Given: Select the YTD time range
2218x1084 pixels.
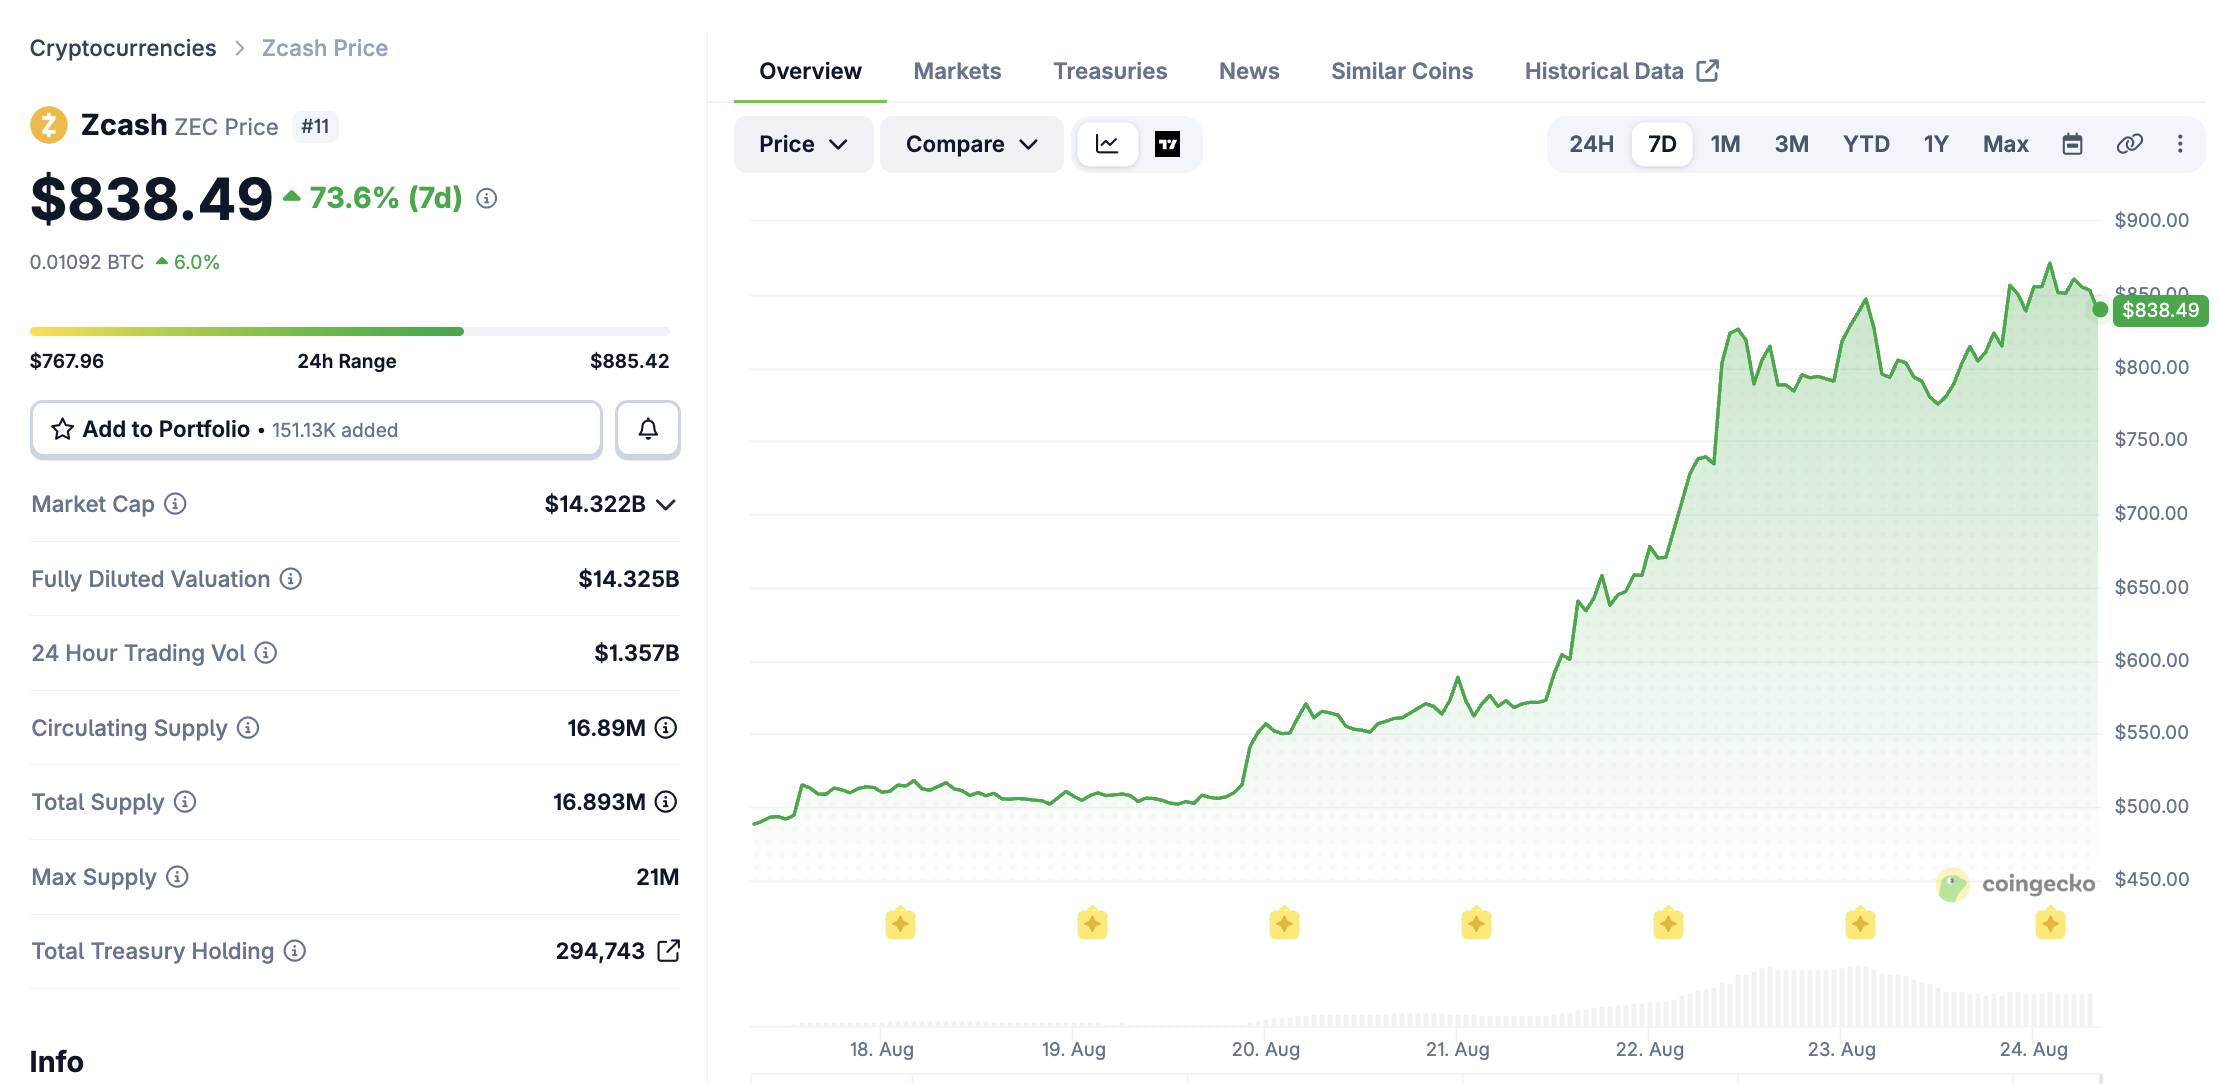Looking at the screenshot, I should (x=1866, y=144).
